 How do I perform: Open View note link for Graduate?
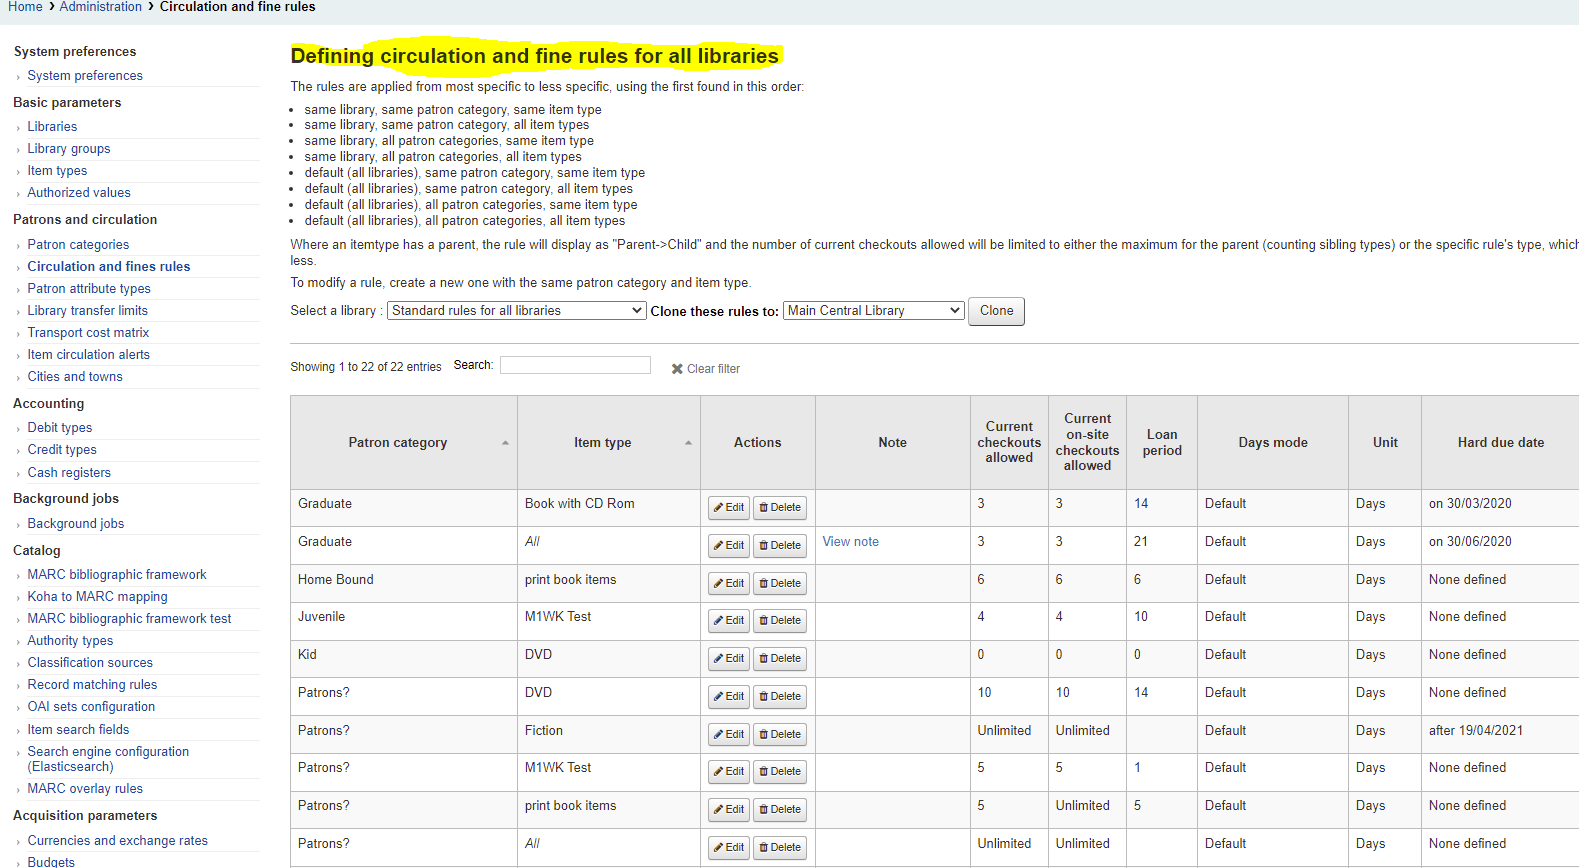[851, 542]
